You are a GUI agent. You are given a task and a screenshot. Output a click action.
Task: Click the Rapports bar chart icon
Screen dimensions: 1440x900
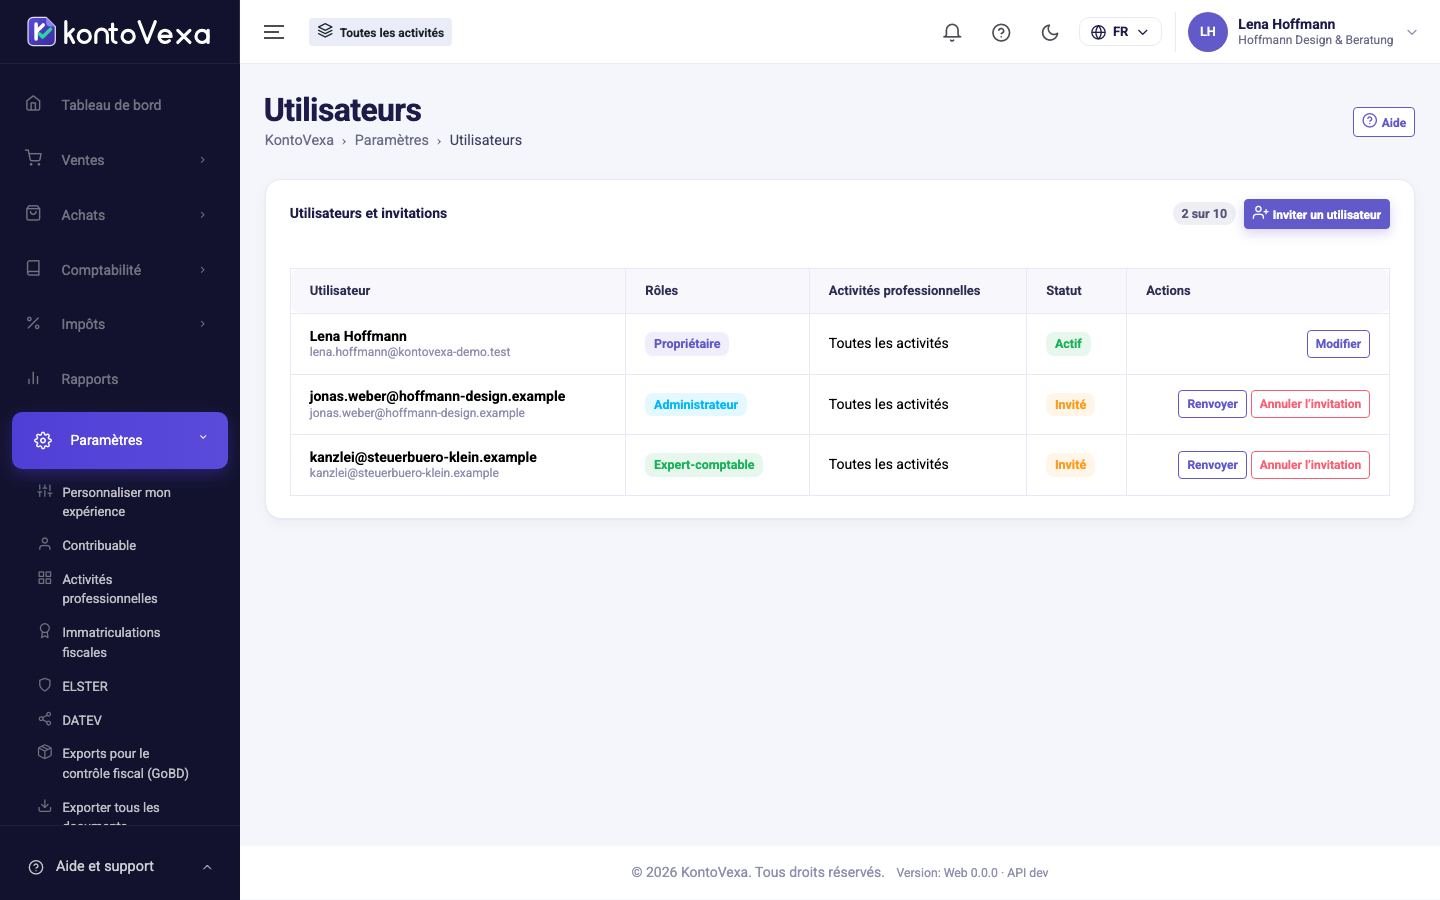click(33, 378)
